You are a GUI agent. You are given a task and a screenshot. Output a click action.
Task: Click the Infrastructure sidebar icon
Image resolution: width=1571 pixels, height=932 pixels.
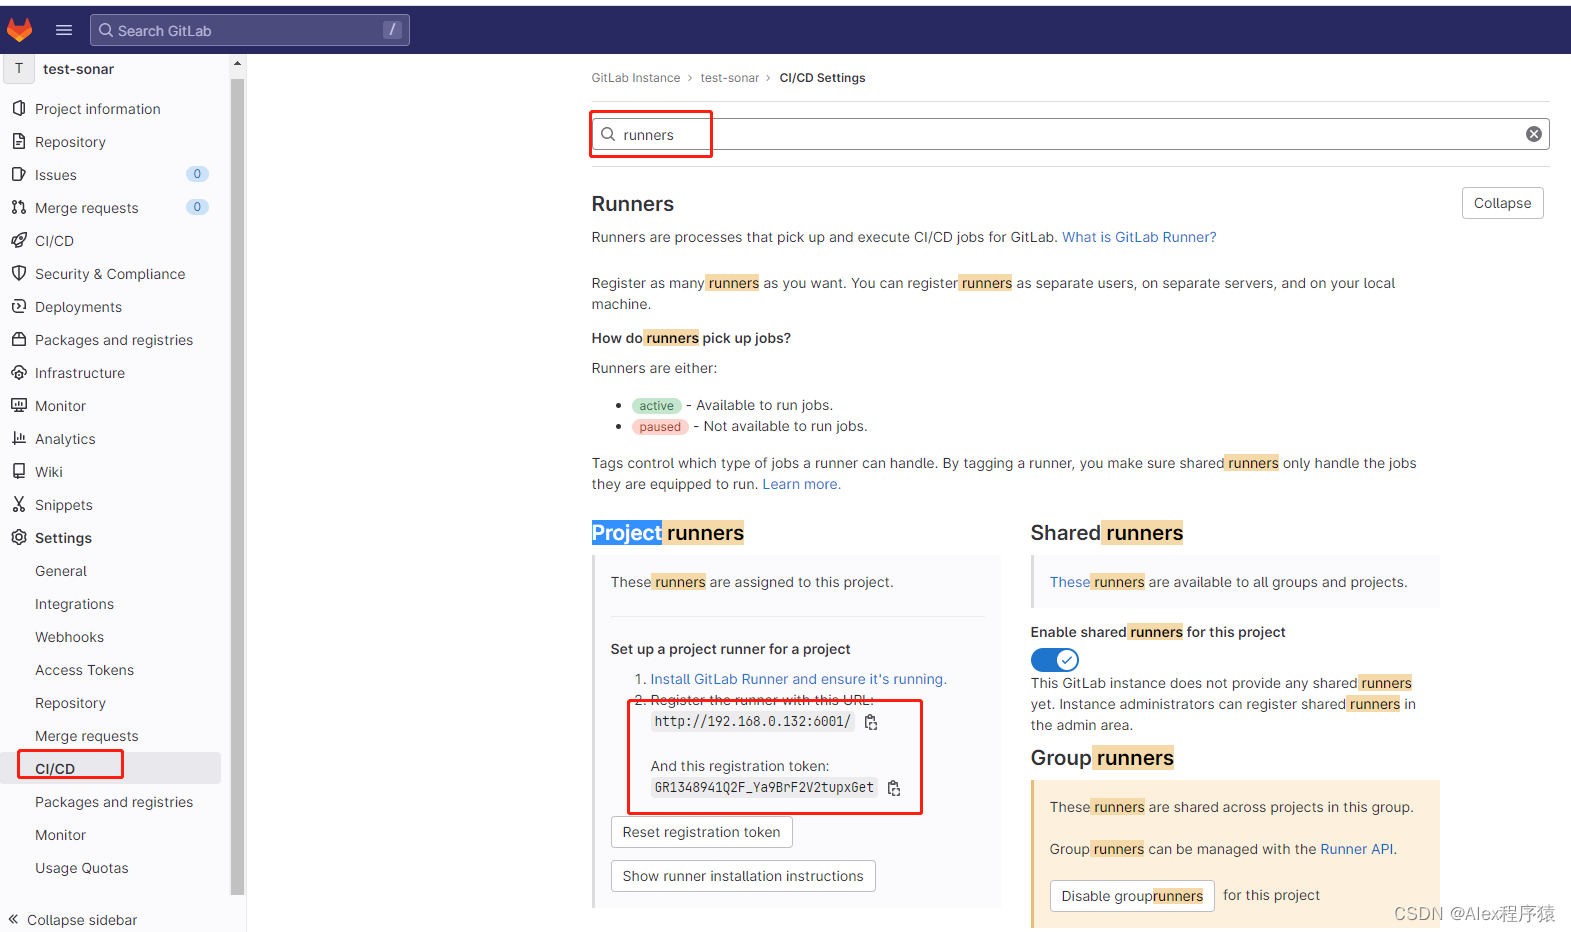19,372
